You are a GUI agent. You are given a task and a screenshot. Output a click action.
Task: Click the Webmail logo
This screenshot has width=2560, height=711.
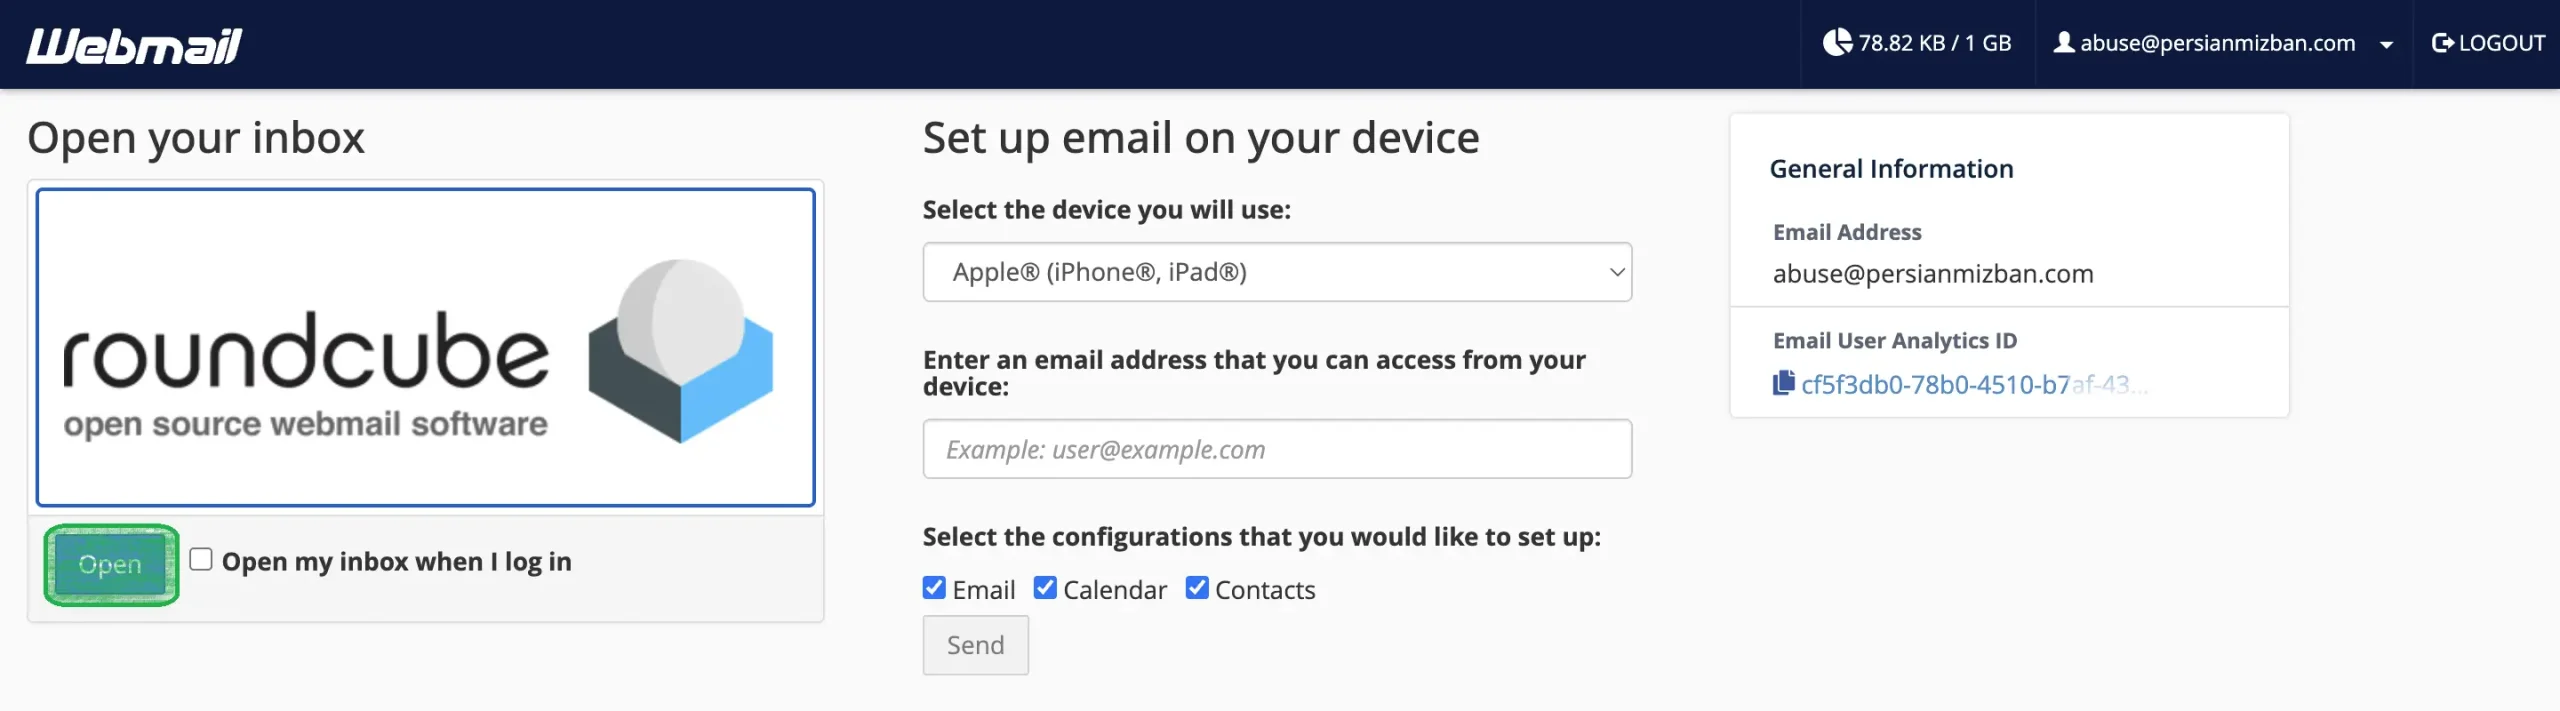pyautogui.click(x=134, y=45)
